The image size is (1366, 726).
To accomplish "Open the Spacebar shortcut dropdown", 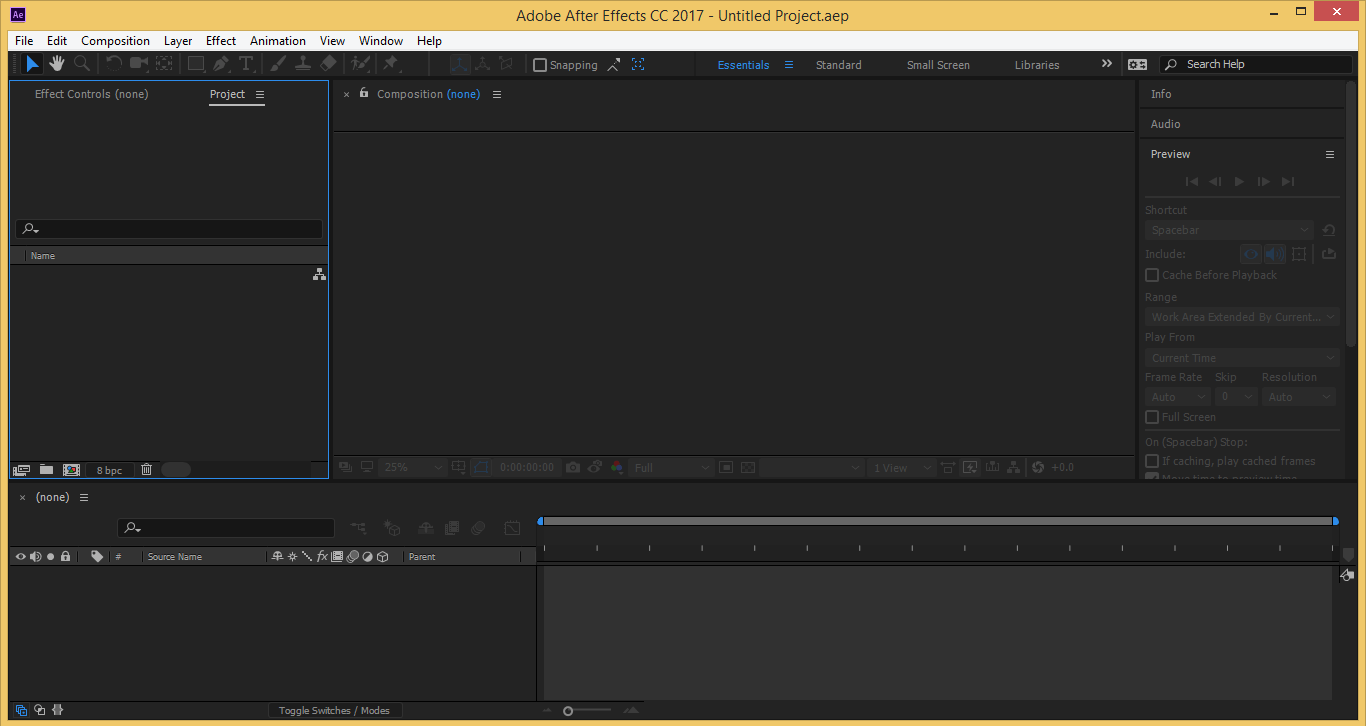I will pos(1228,230).
